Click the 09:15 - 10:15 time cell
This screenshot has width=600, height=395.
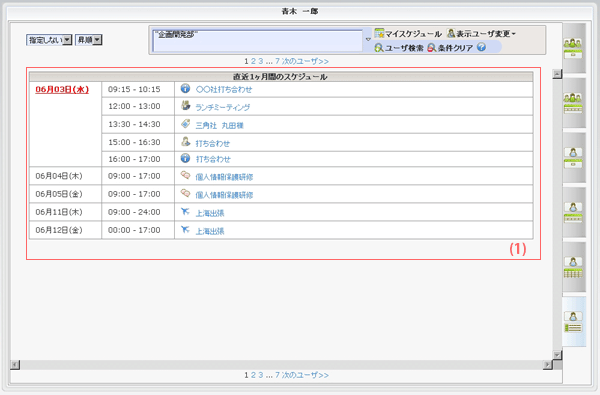click(138, 90)
